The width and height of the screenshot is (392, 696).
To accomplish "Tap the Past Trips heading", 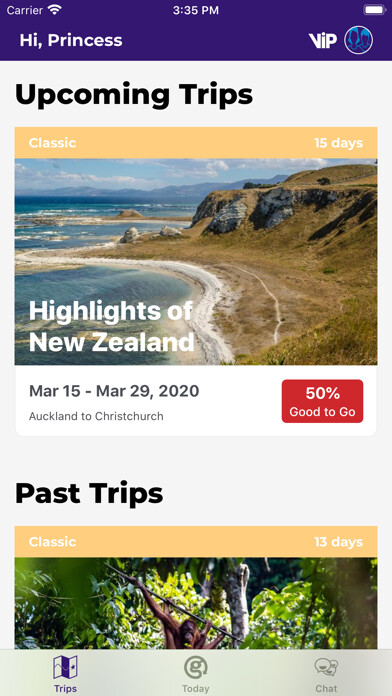I will pyautogui.click(x=89, y=494).
